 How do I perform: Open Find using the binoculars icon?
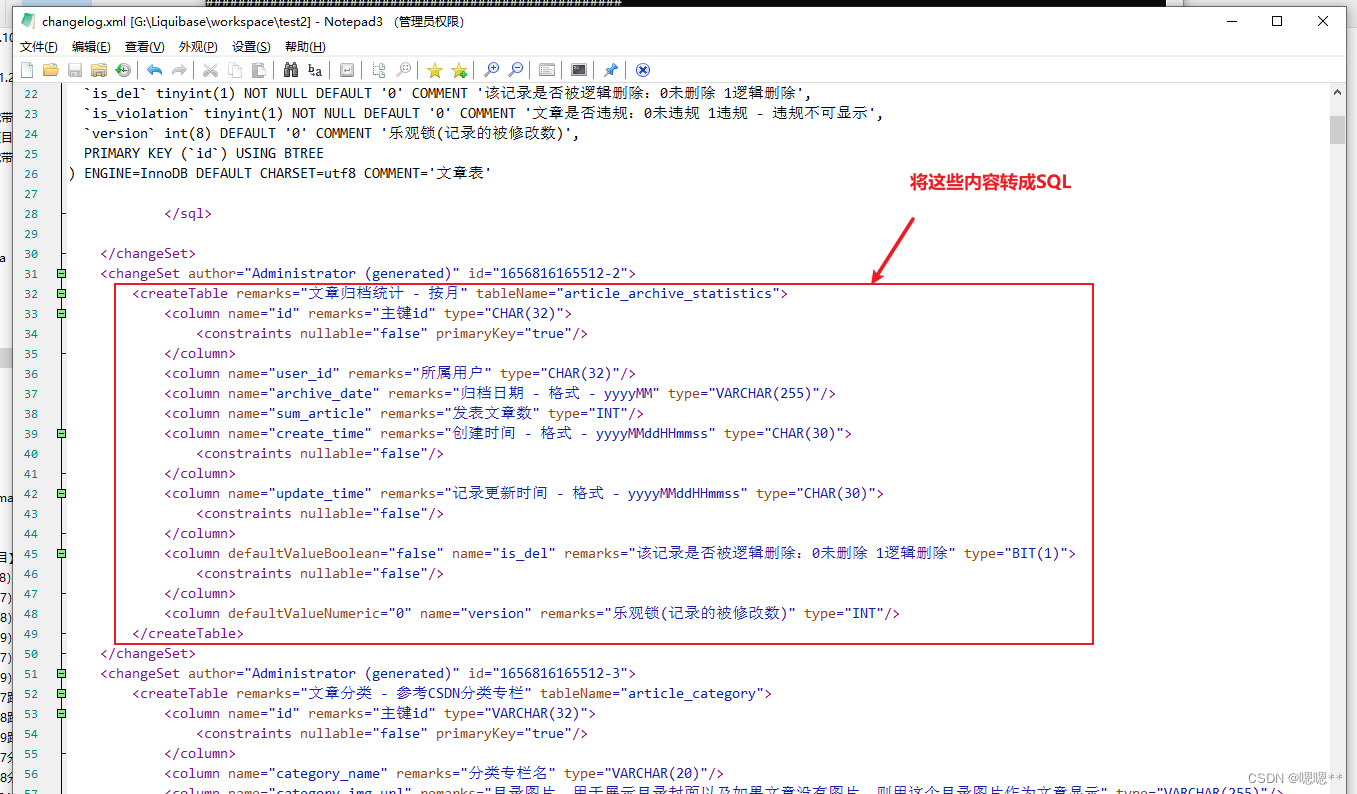click(x=291, y=70)
